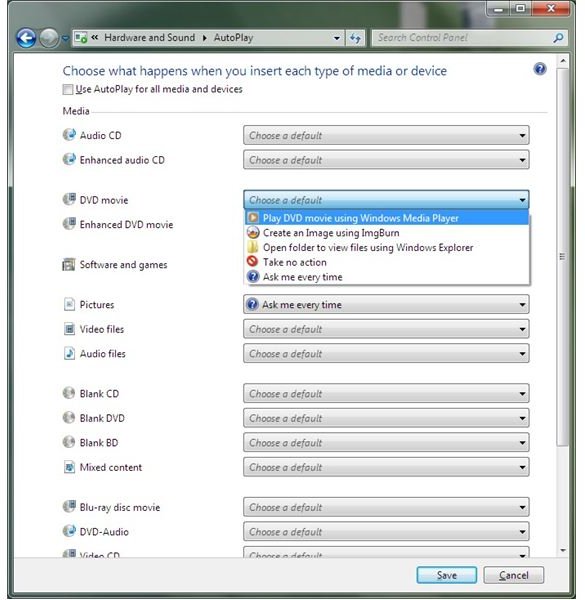Click the Software and games label

pos(123,265)
